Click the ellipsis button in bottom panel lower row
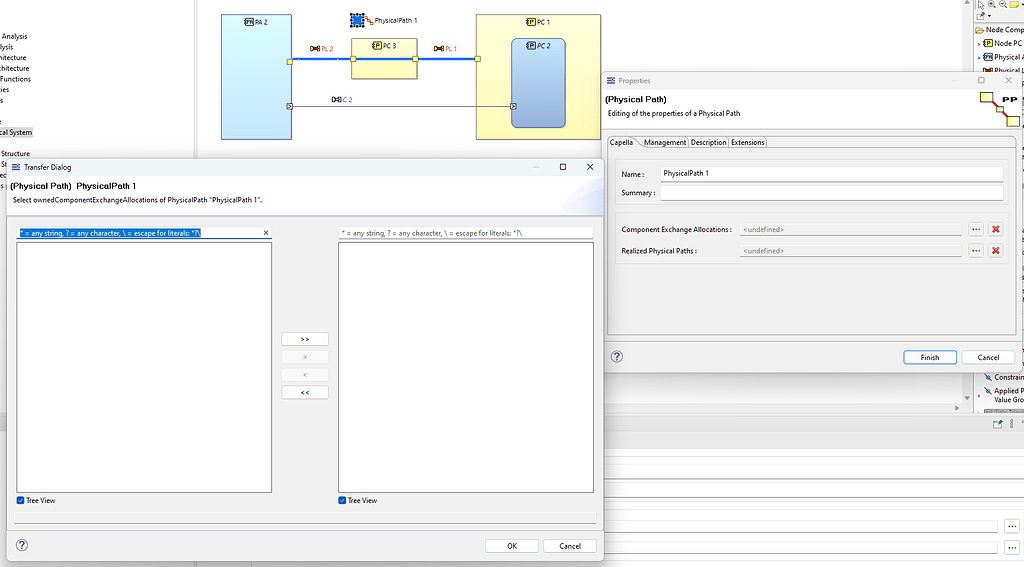Screen dimensions: 1024x567 [1012, 547]
